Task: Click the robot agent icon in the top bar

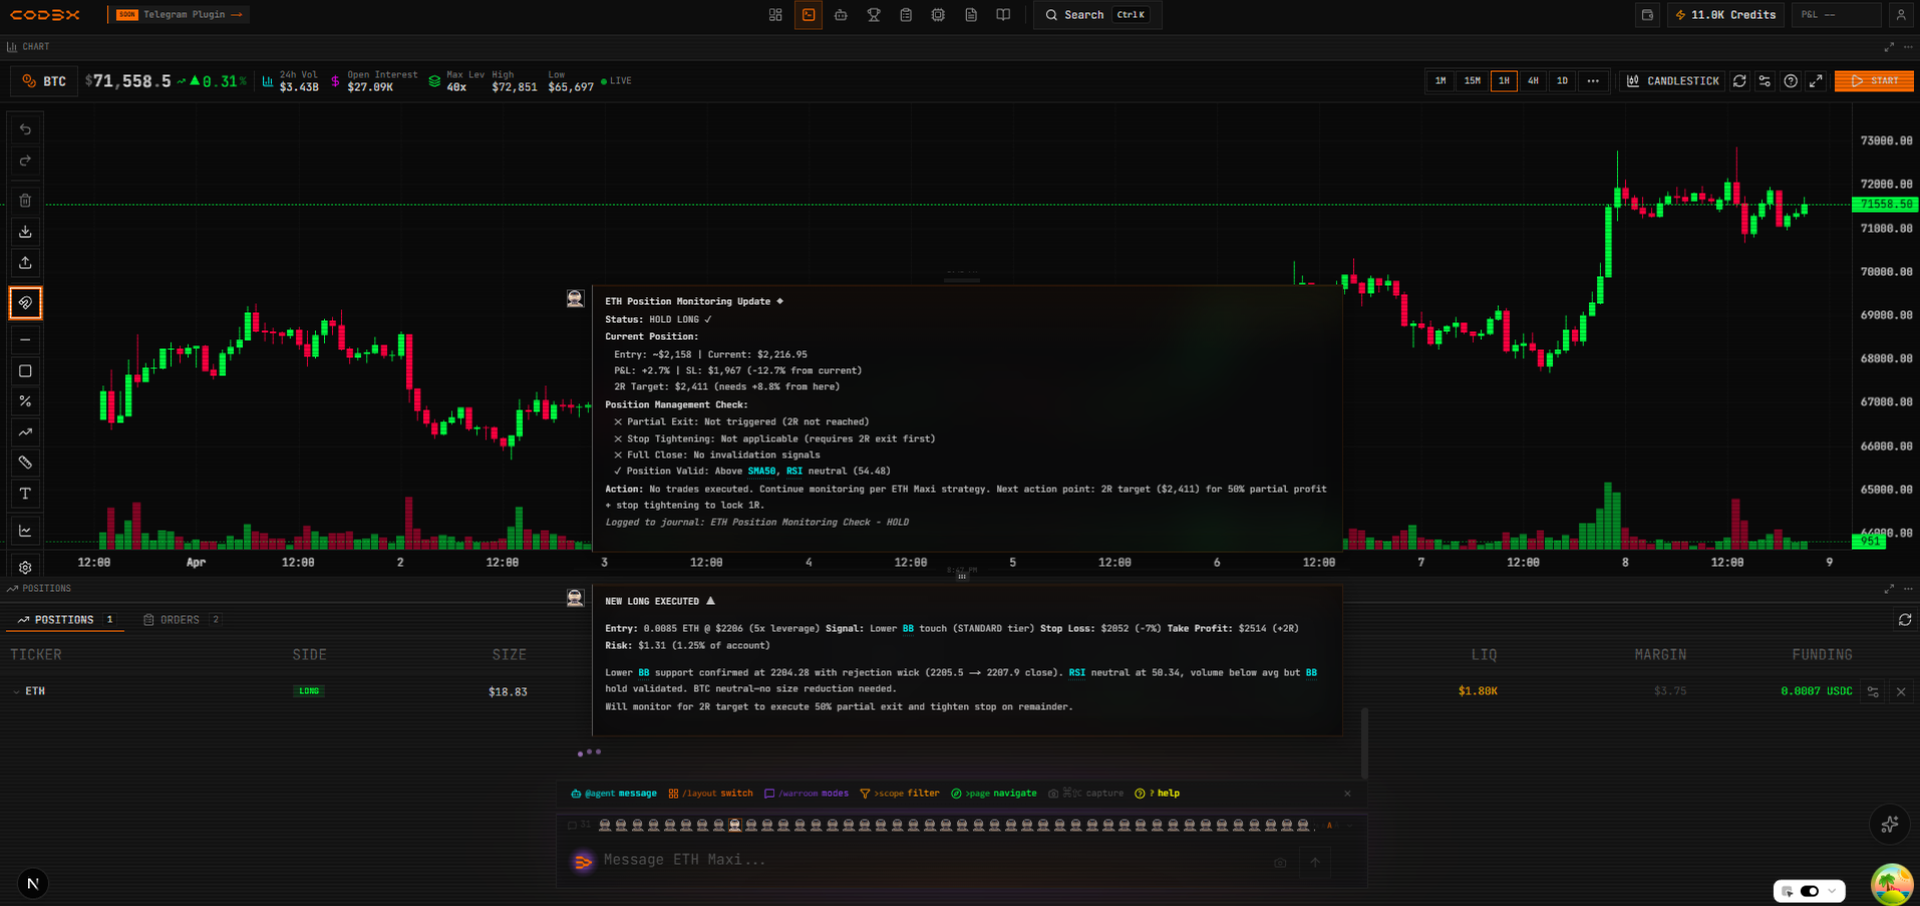Action: pos(840,15)
